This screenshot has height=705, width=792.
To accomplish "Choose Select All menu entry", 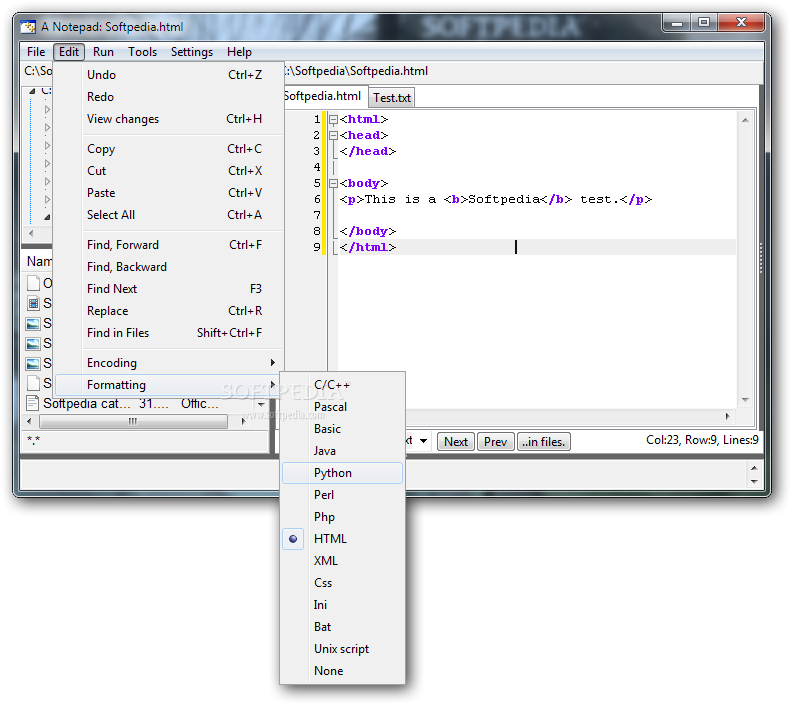I will tap(169, 215).
